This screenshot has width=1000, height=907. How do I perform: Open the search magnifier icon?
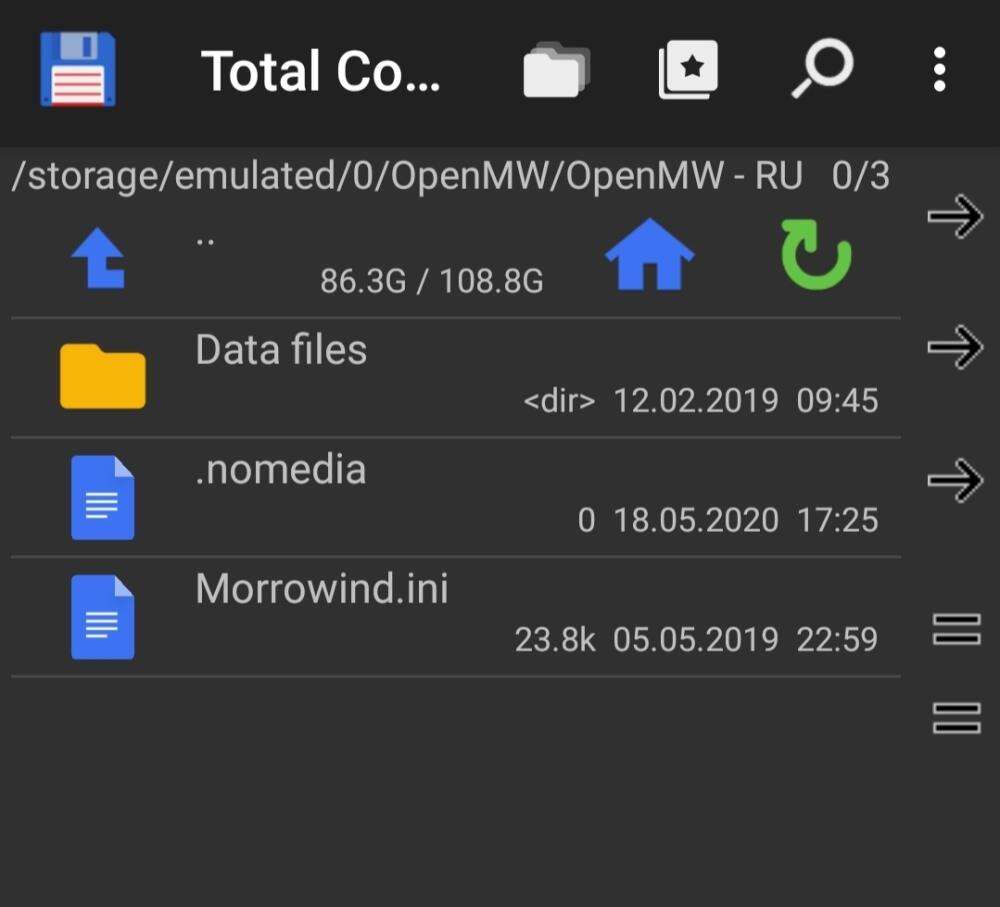click(822, 68)
